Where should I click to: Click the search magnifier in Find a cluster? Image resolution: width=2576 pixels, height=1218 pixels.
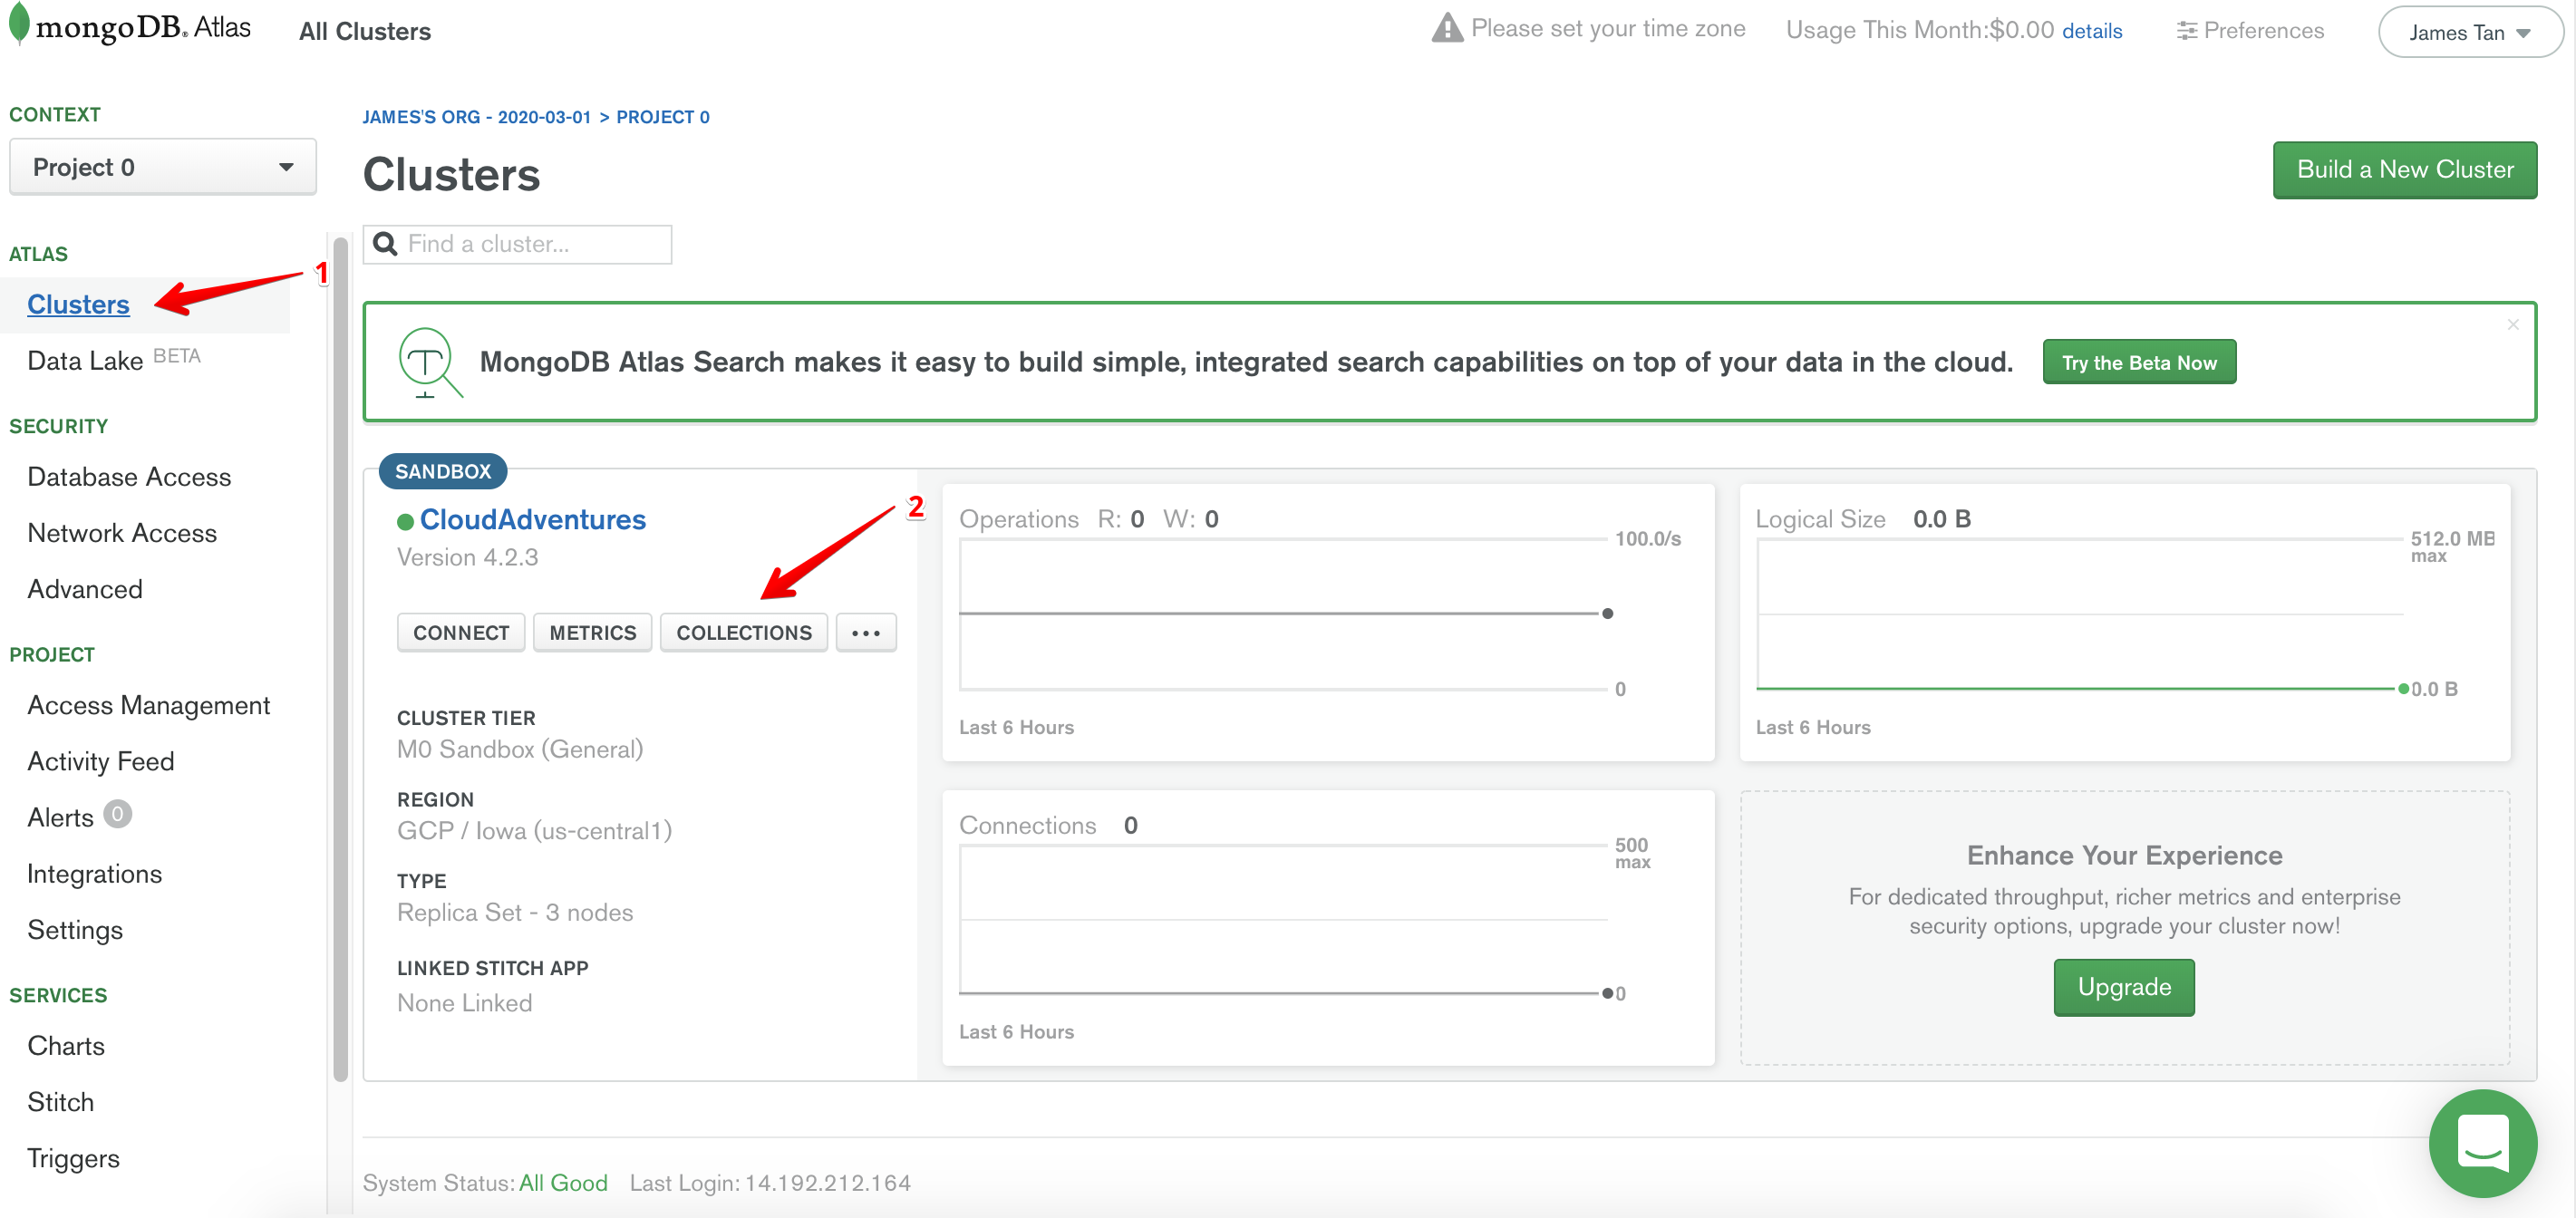(385, 244)
